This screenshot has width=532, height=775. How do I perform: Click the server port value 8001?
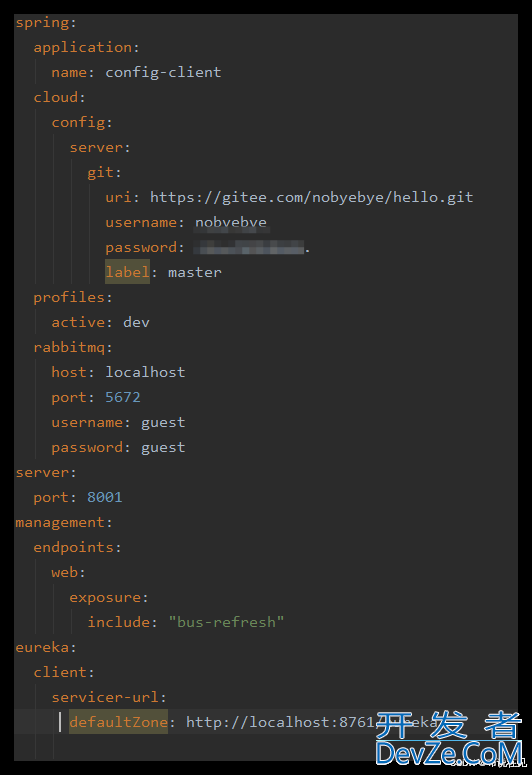(105, 497)
